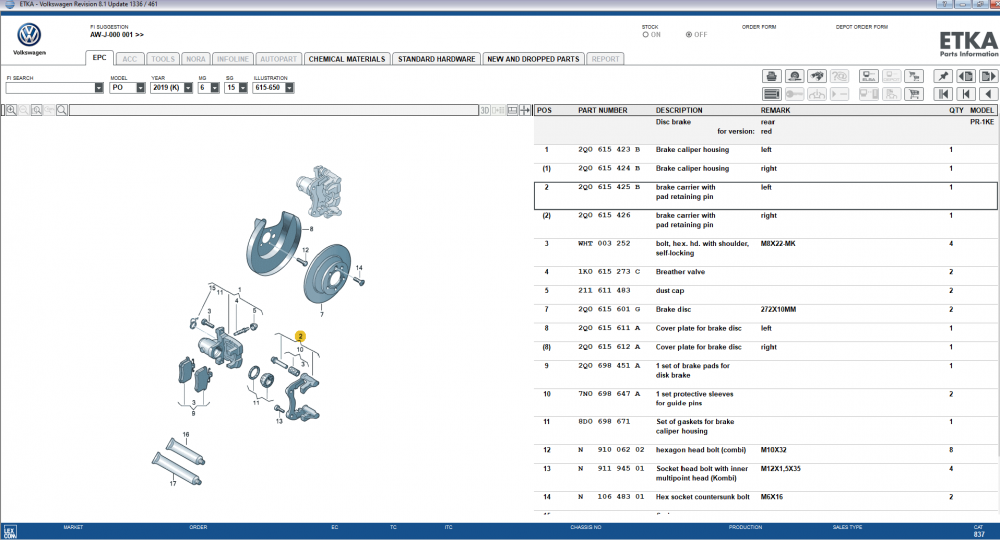
Task: Open the Report tab
Action: pyautogui.click(x=605, y=59)
